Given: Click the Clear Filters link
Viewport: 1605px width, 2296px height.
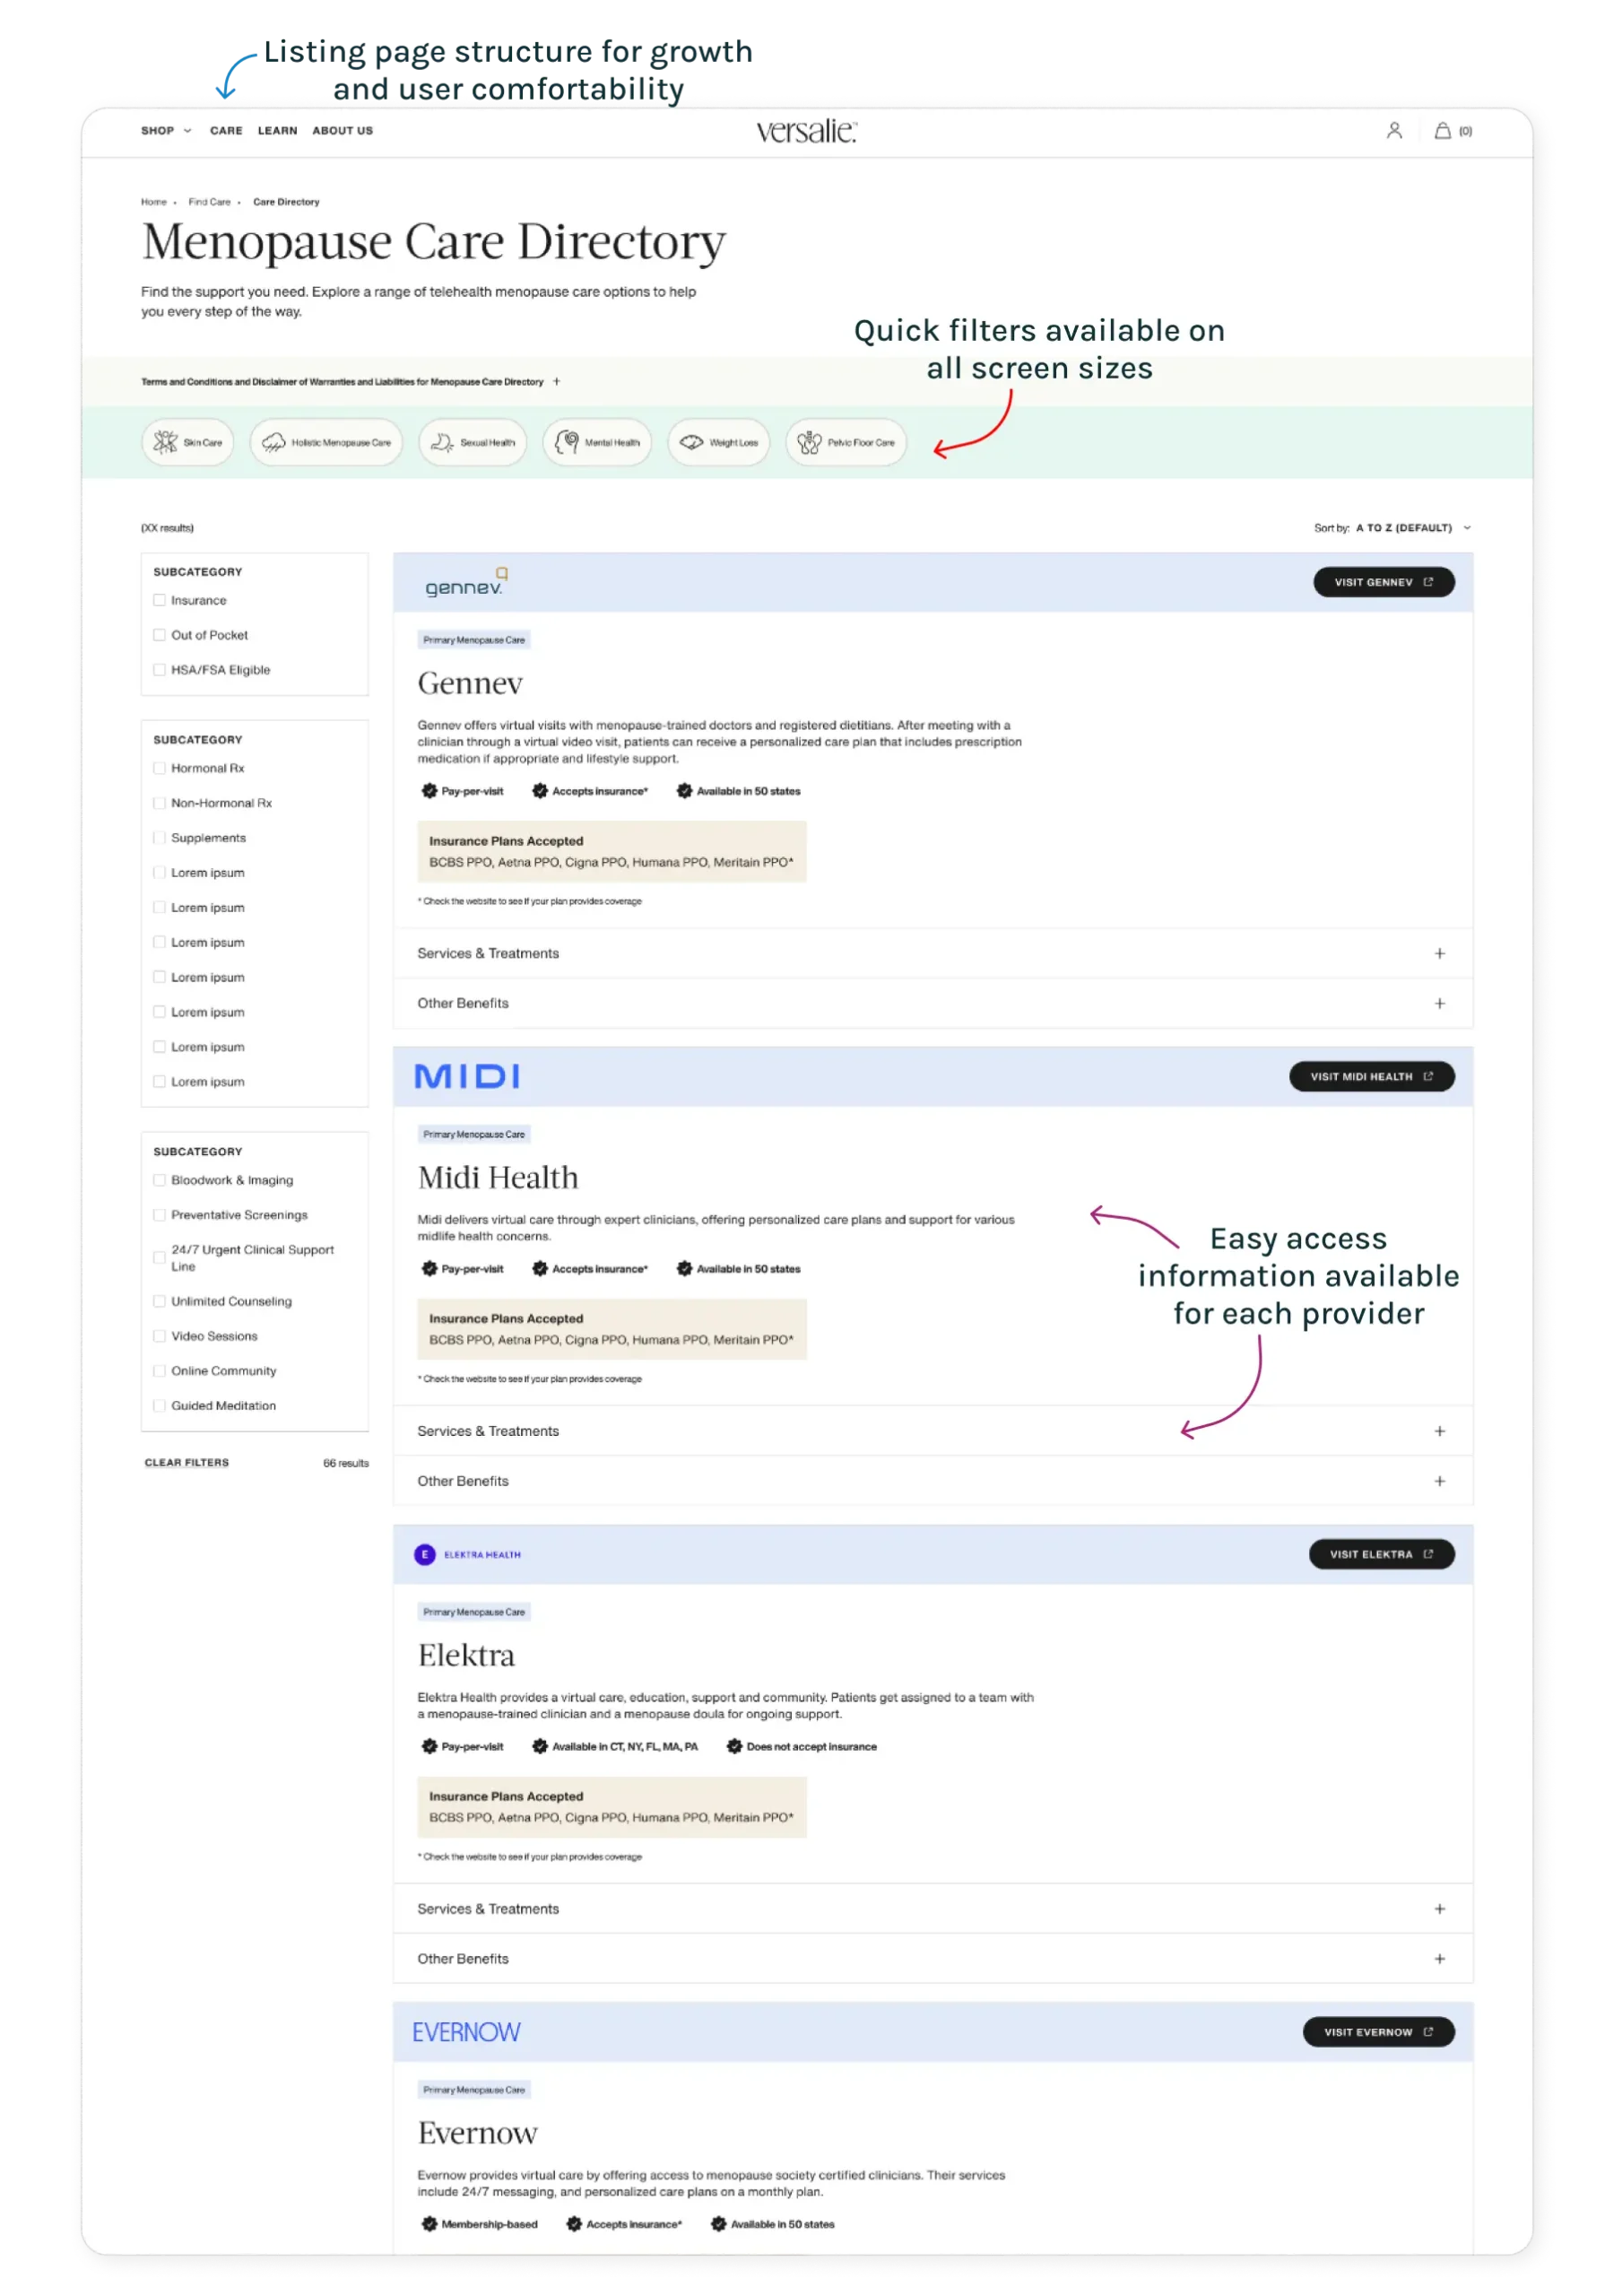Looking at the screenshot, I should tap(187, 1463).
